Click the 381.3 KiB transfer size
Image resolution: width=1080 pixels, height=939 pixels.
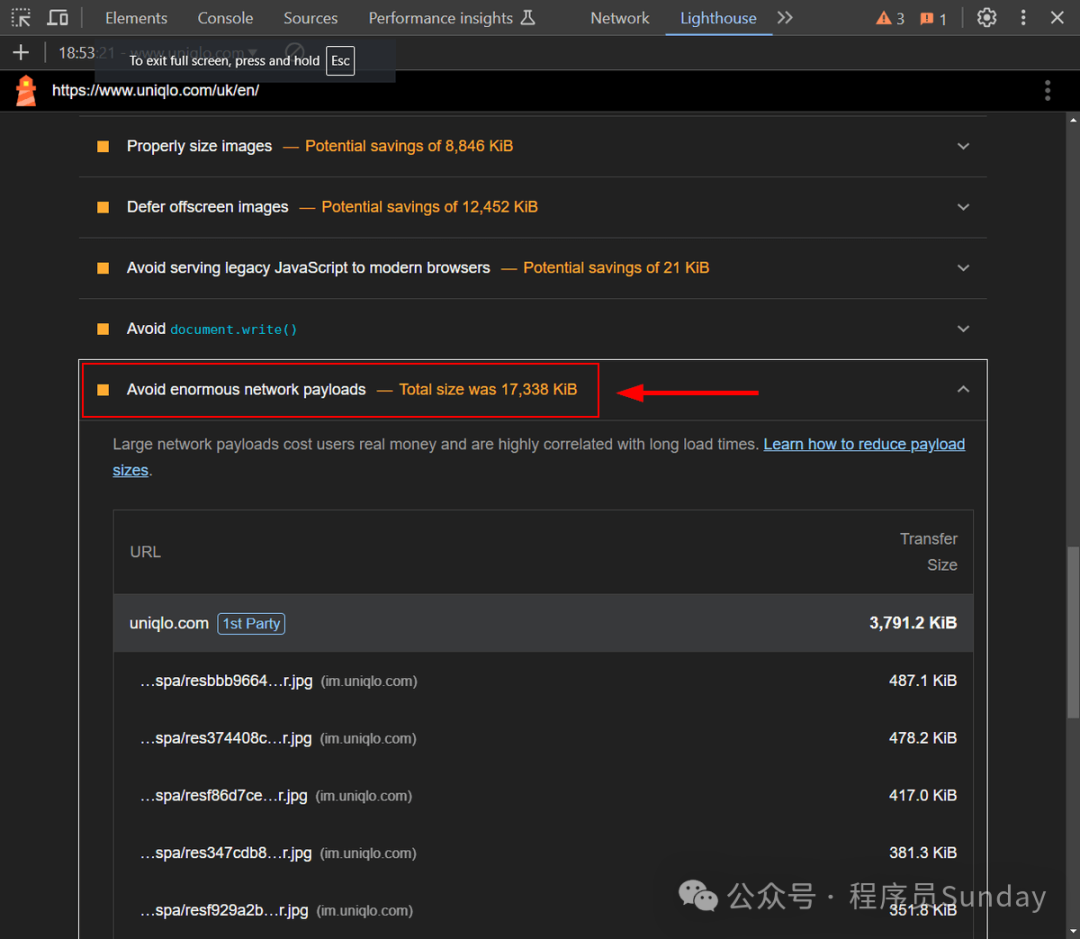922,853
